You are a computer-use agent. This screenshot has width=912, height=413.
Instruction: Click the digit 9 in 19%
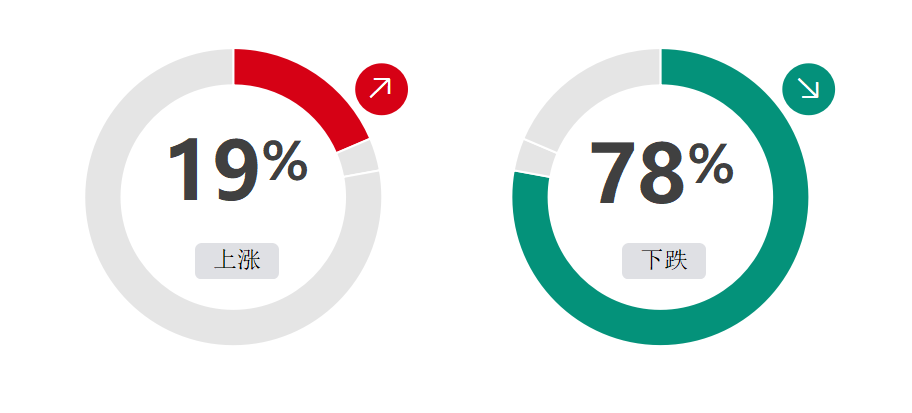(x=237, y=170)
